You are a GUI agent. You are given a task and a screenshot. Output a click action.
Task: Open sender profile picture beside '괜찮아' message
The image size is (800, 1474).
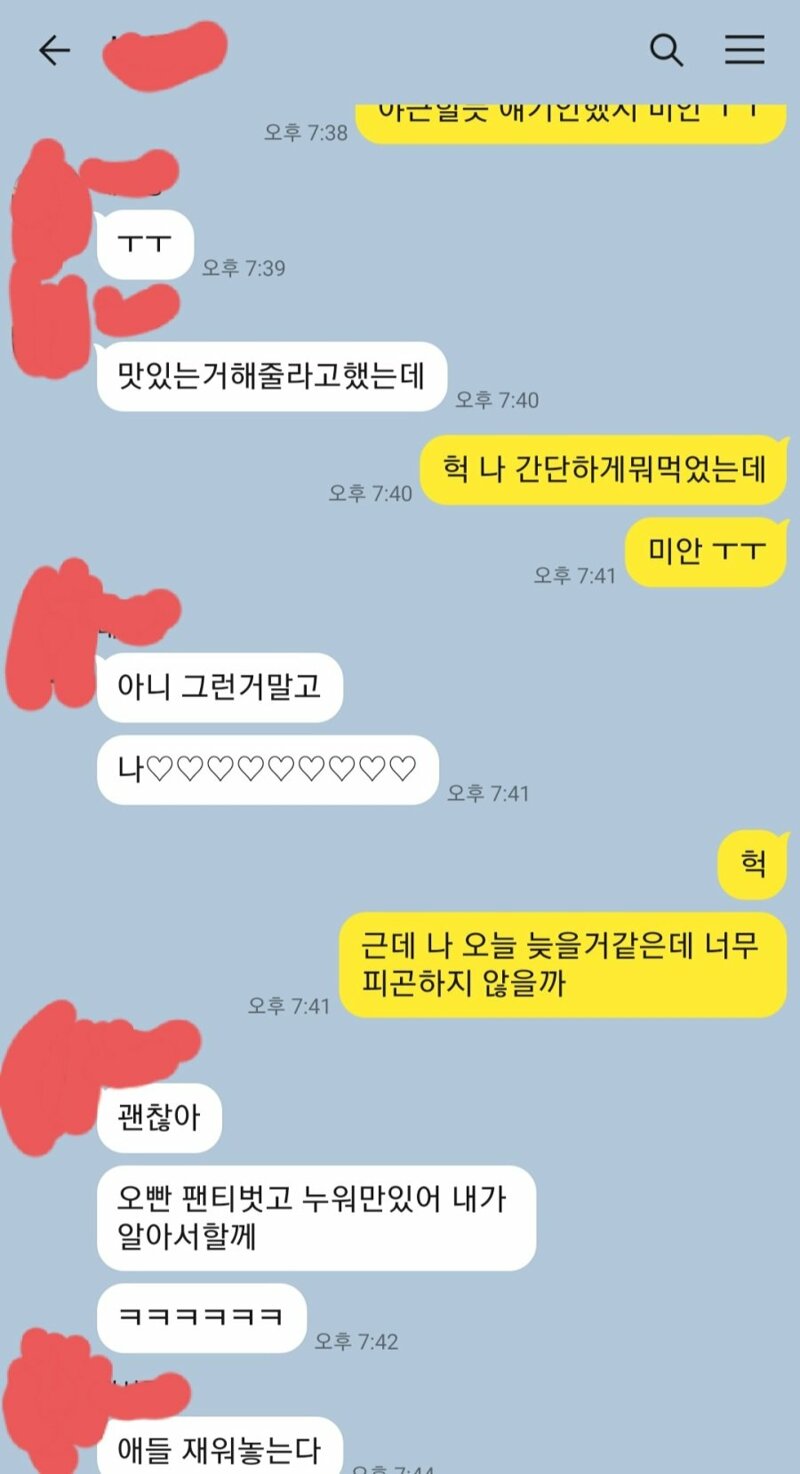(x=50, y=1075)
